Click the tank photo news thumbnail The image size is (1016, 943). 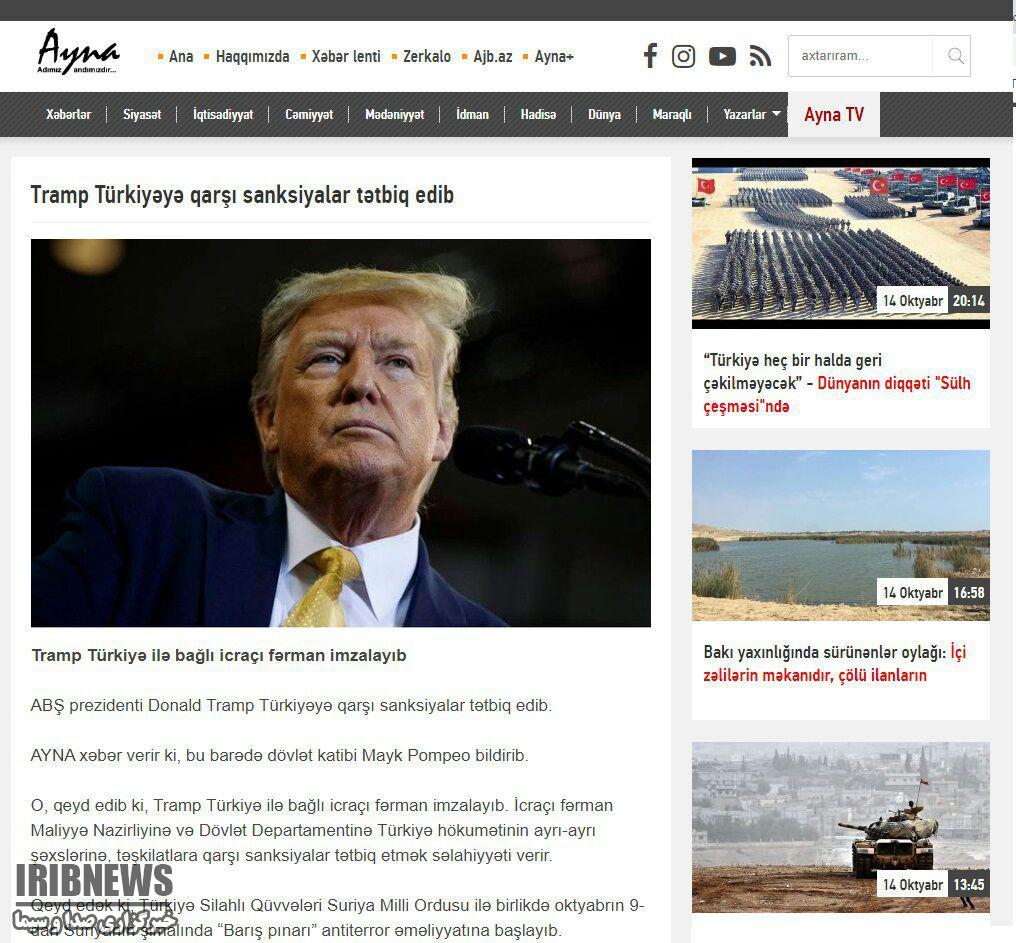pyautogui.click(x=840, y=826)
